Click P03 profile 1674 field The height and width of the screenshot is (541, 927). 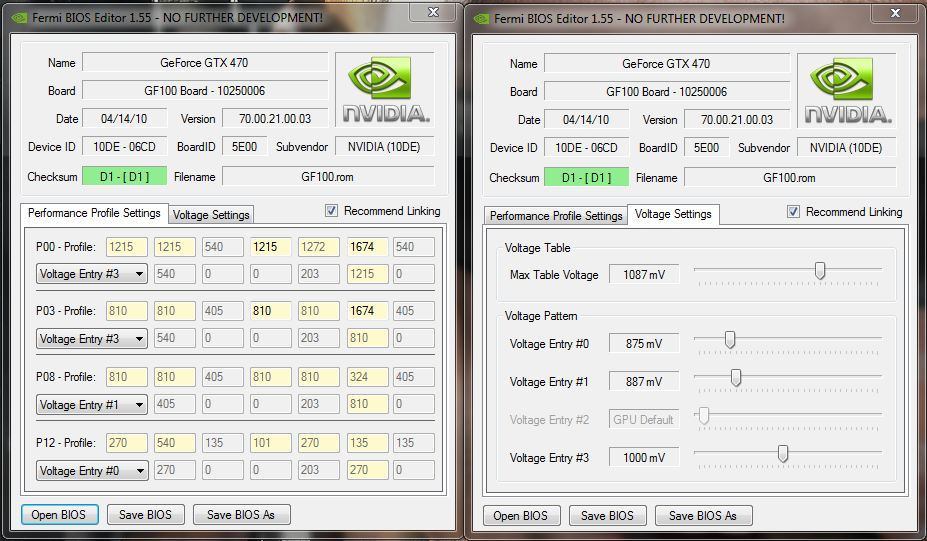[367, 311]
